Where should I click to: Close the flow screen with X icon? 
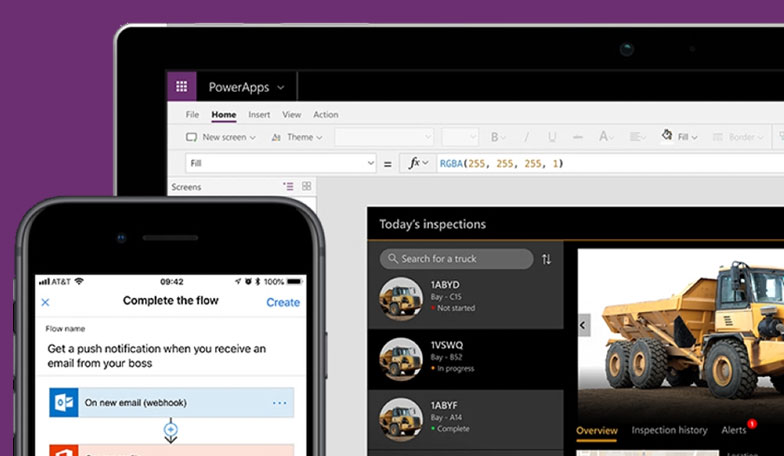45,302
